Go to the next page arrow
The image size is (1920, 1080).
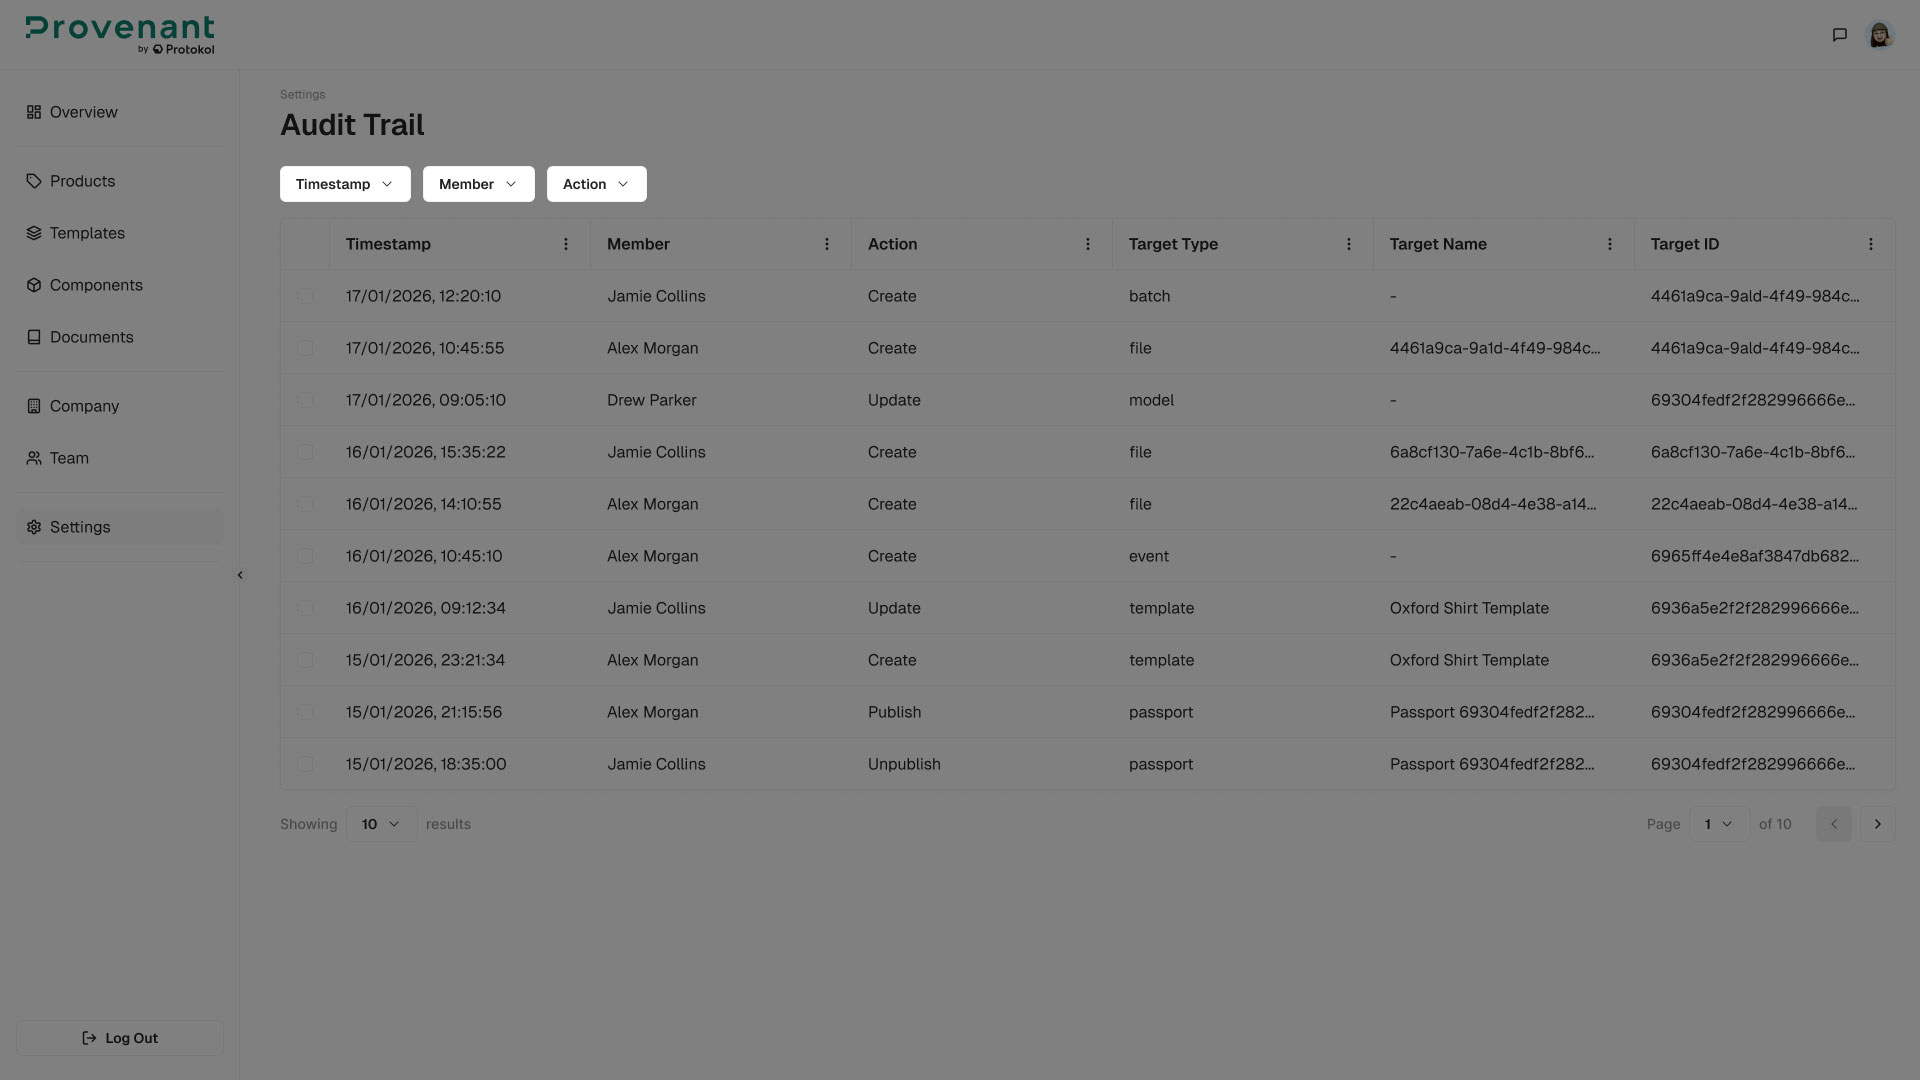tap(1878, 824)
